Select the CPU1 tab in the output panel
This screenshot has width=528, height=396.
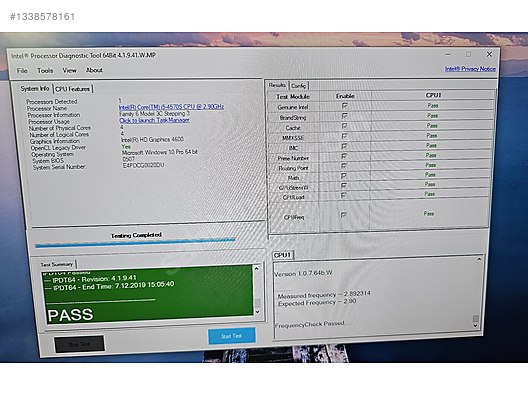point(282,255)
